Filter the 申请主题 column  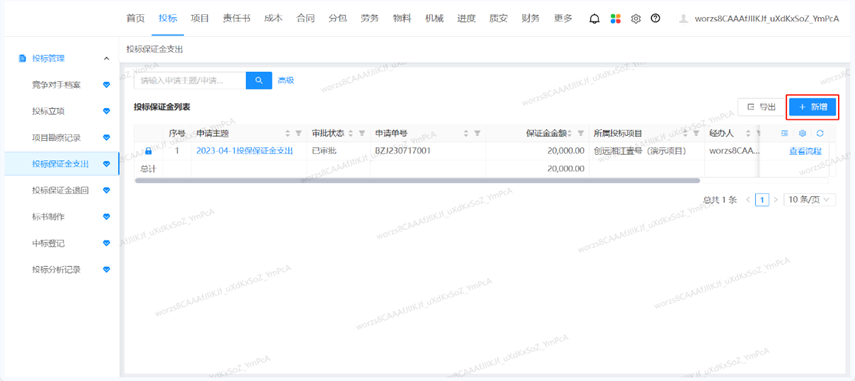[298, 133]
